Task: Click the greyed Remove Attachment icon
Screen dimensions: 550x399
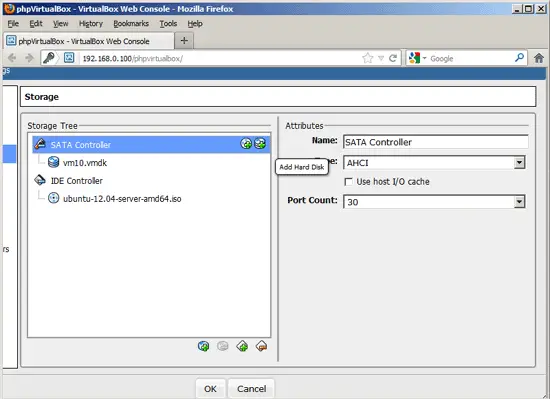Action: click(223, 346)
